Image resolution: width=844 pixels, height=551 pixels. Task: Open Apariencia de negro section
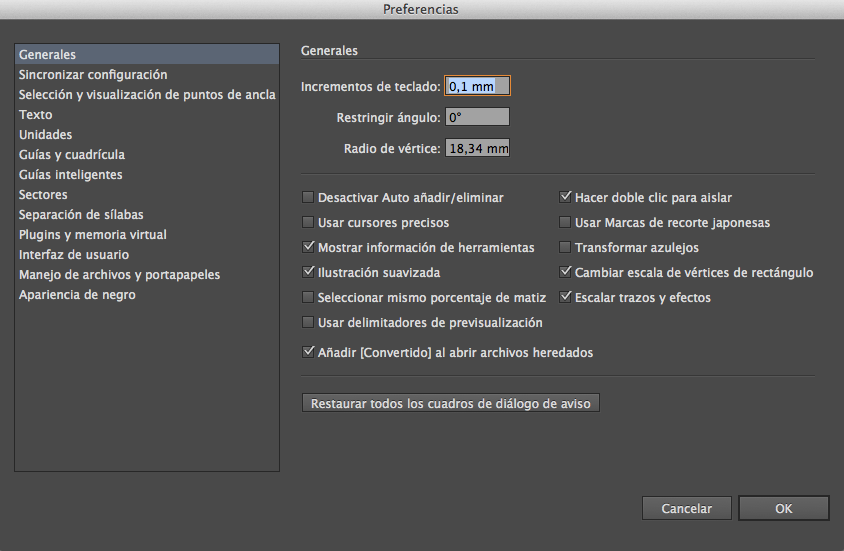77,295
